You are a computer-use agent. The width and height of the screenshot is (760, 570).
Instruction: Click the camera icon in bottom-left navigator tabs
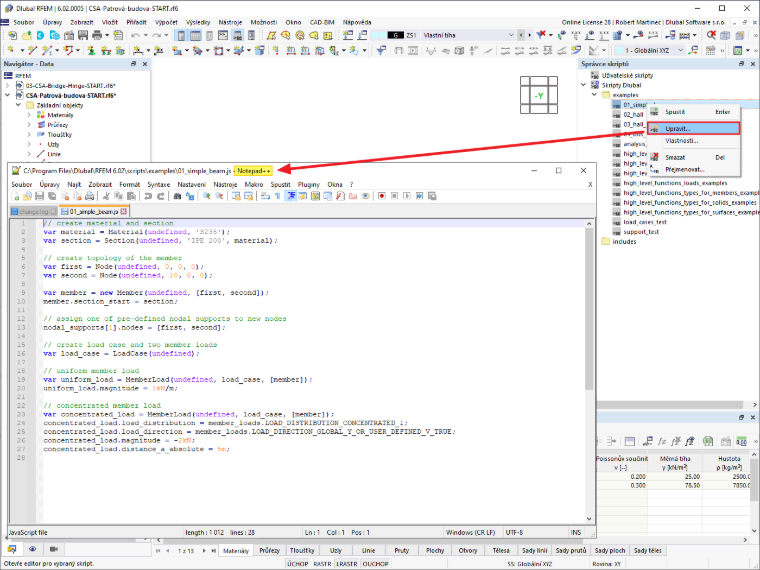(53, 549)
